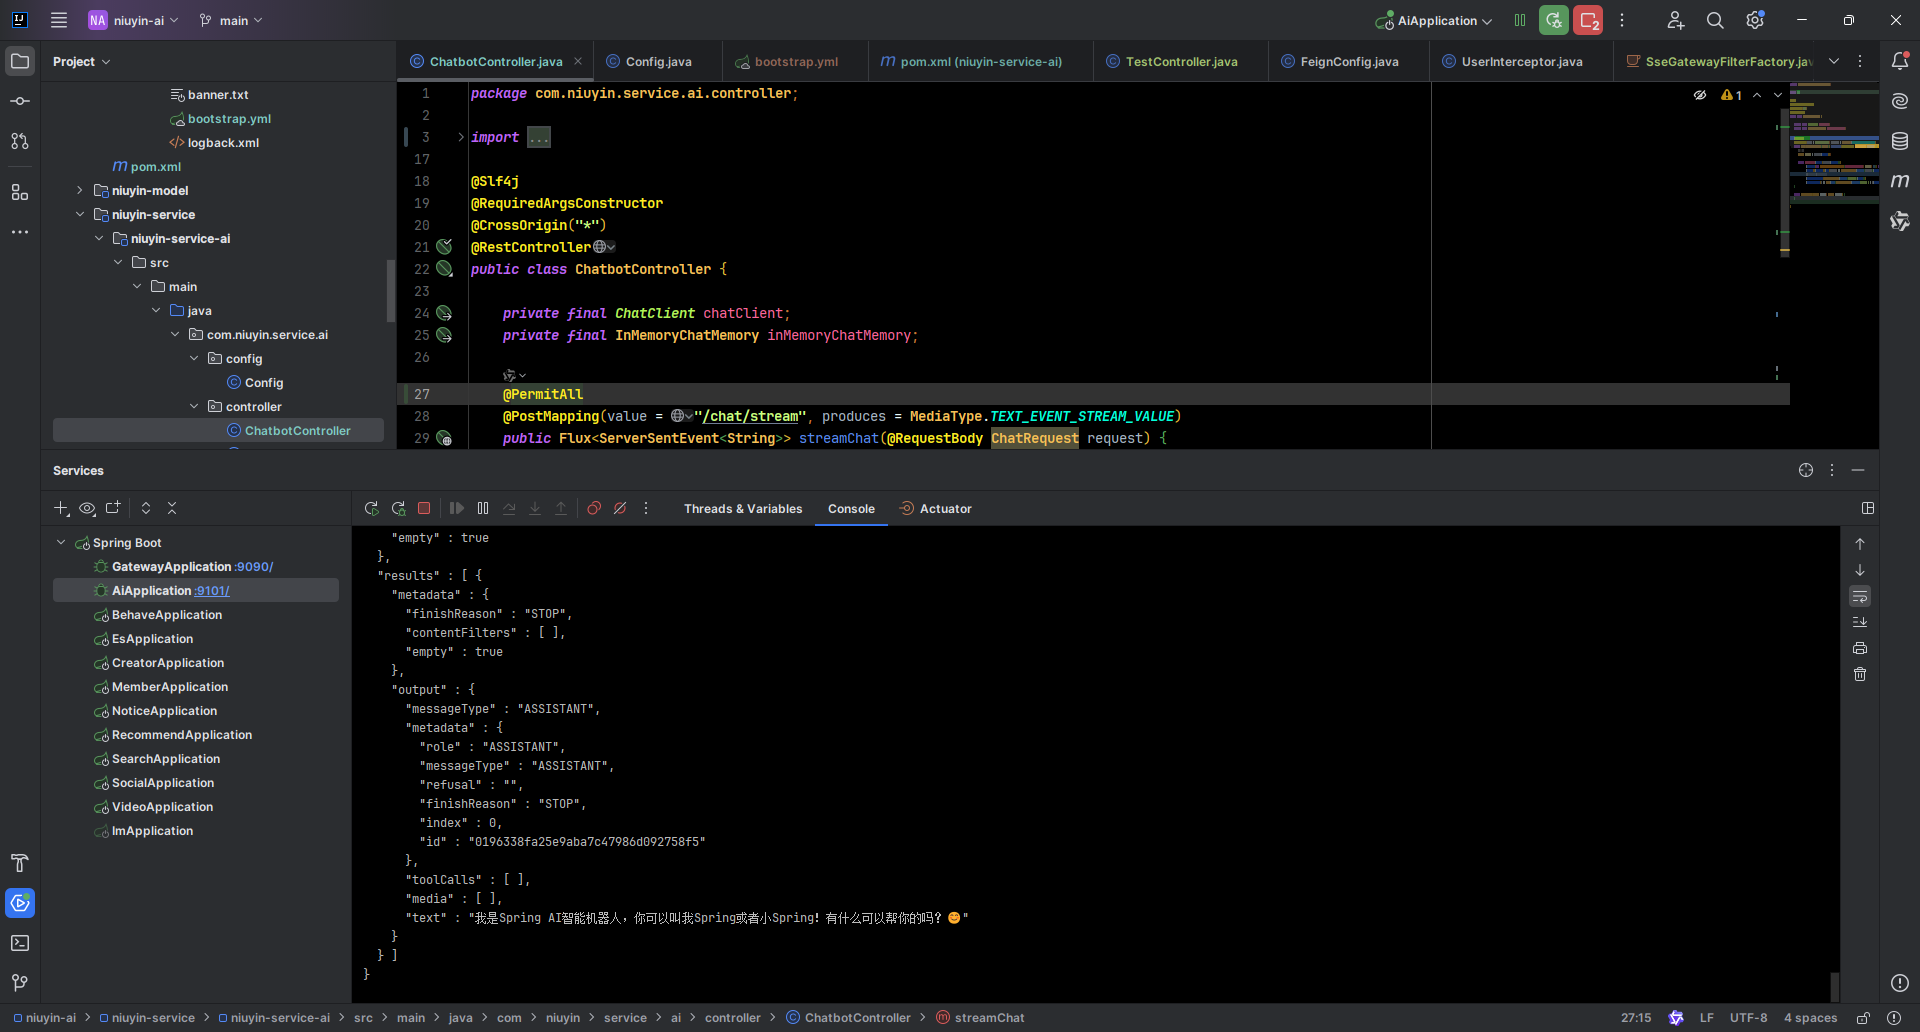Viewport: 1920px width, 1032px height.
Task: Open the Pull Requests tool window icon
Action: 20,141
